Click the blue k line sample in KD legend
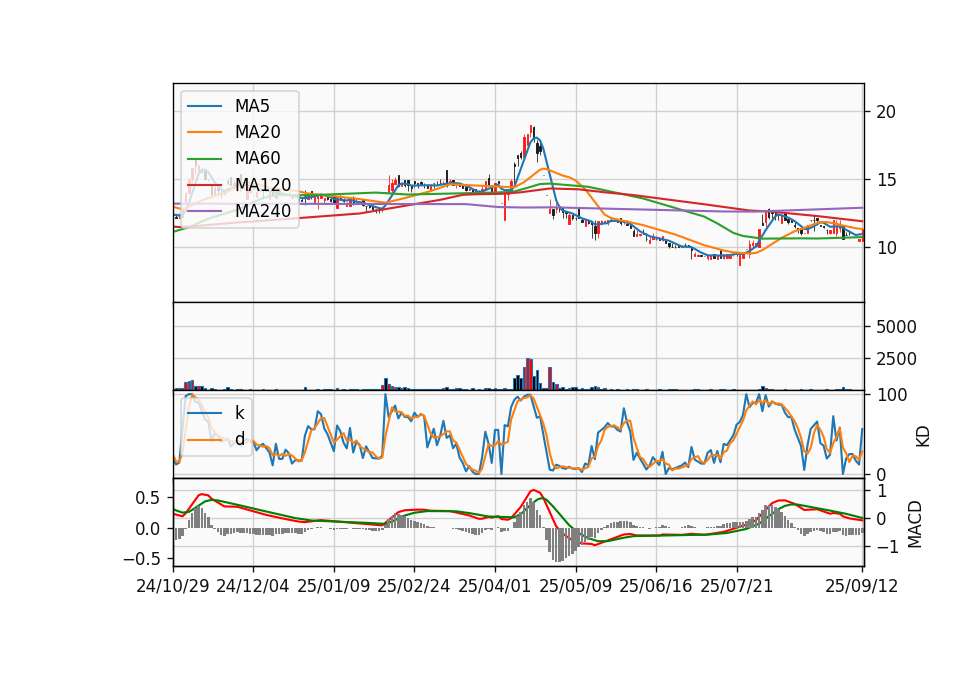Viewport: 960px width, 690px height. click(x=204, y=413)
